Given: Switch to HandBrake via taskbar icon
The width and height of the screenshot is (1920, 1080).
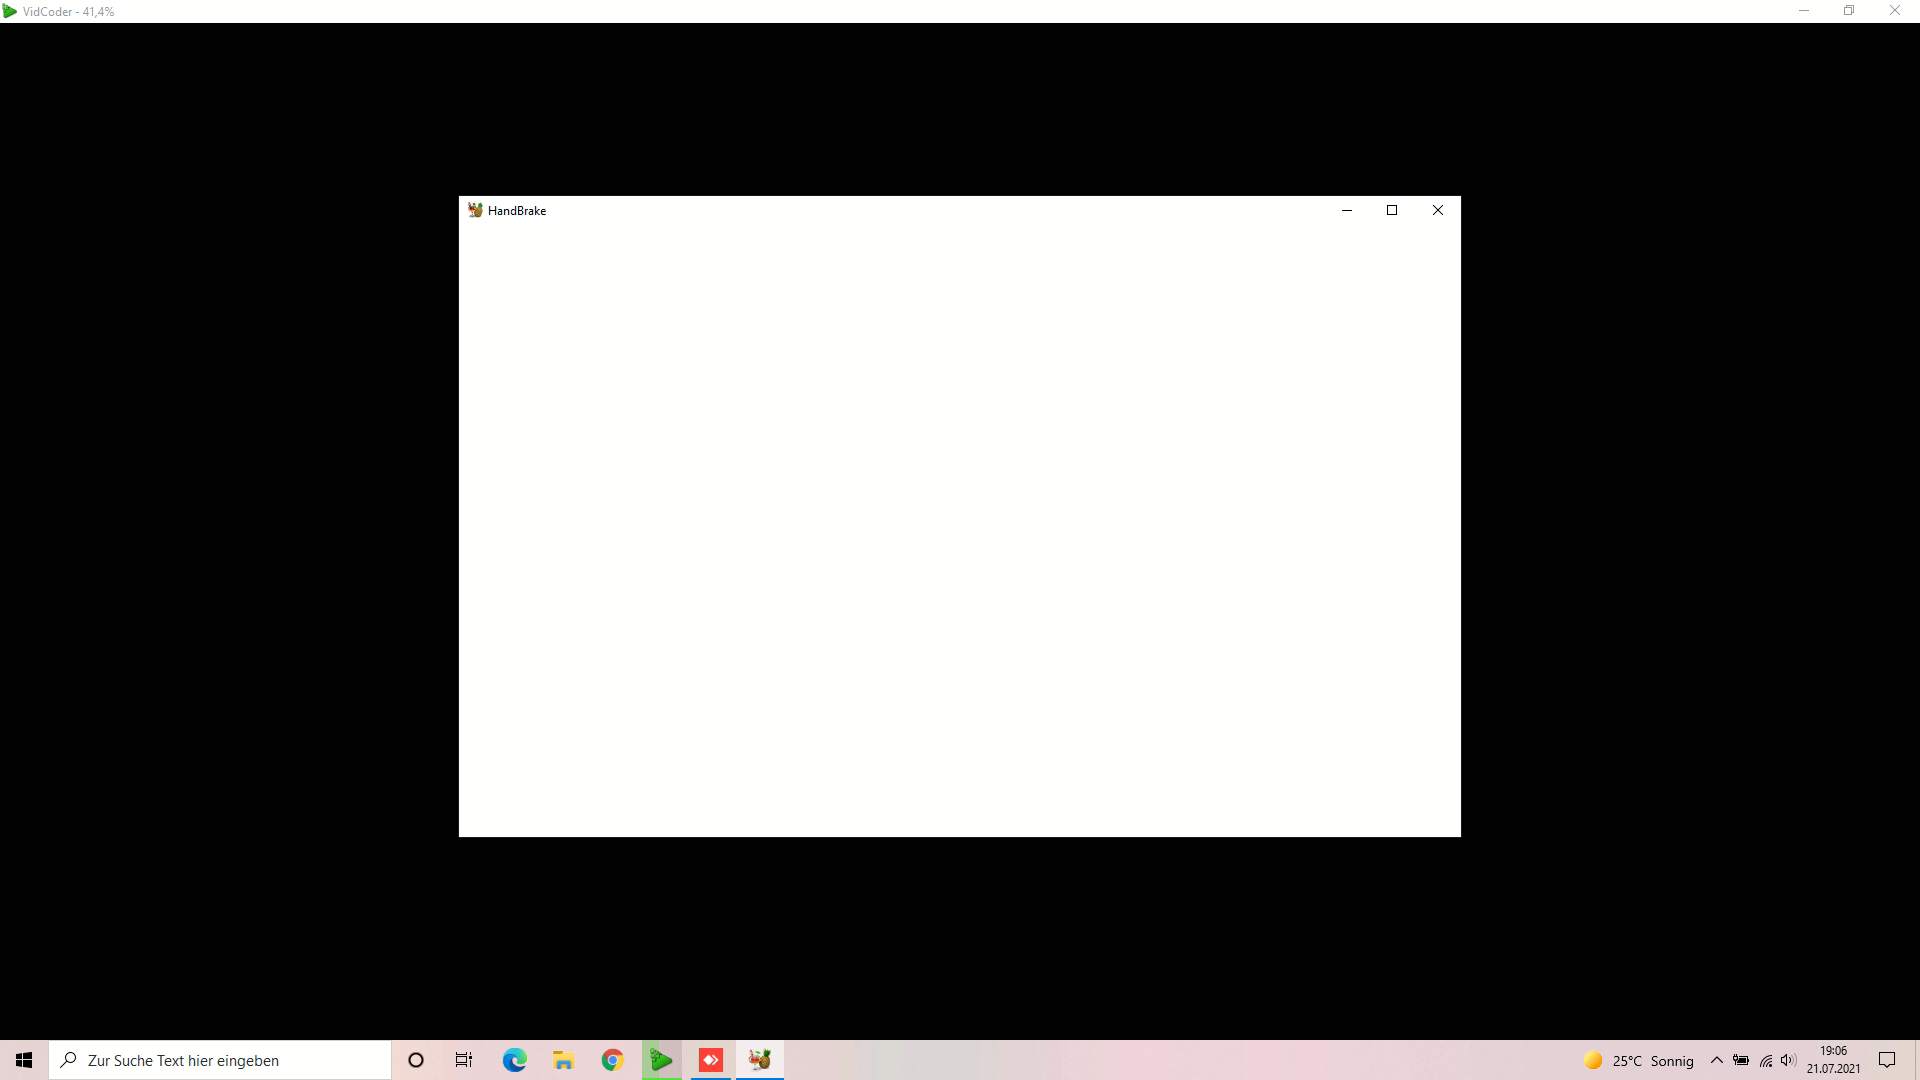Looking at the screenshot, I should point(760,1060).
